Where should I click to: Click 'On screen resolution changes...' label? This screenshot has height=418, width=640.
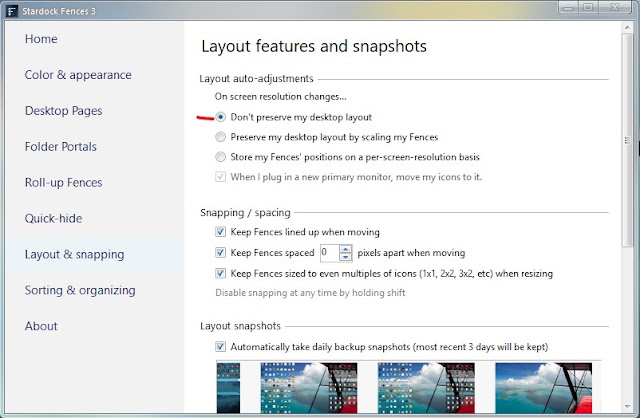280,97
